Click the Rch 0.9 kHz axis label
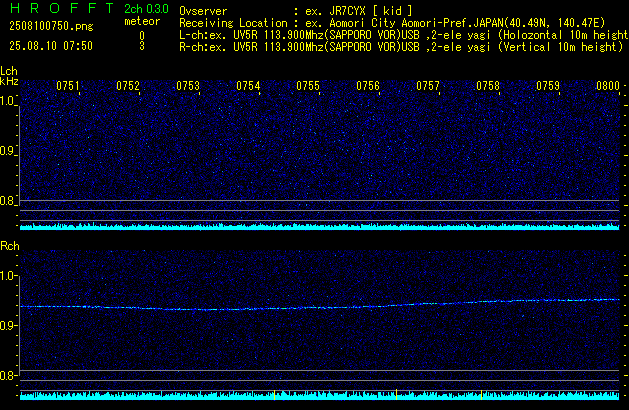This screenshot has height=410, width=629. pyautogui.click(x=8, y=326)
